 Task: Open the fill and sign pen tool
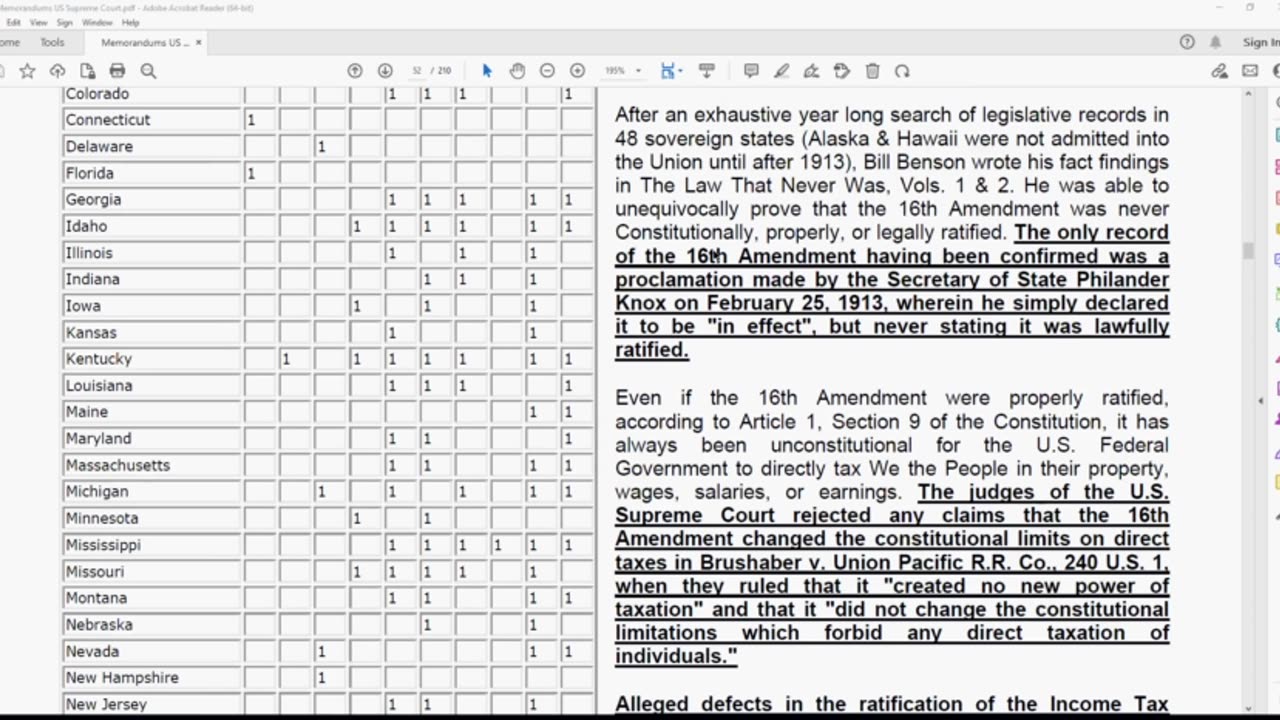(811, 71)
